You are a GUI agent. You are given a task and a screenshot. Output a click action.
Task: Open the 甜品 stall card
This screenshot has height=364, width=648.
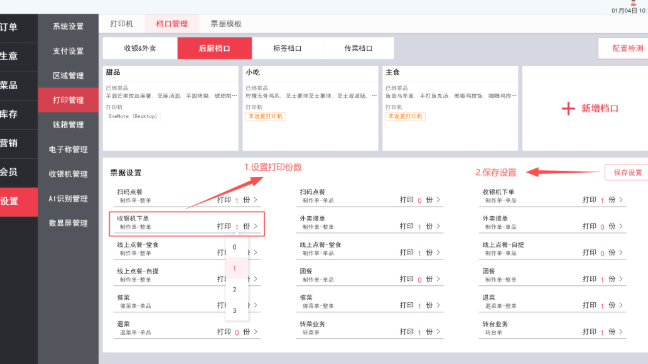171,108
